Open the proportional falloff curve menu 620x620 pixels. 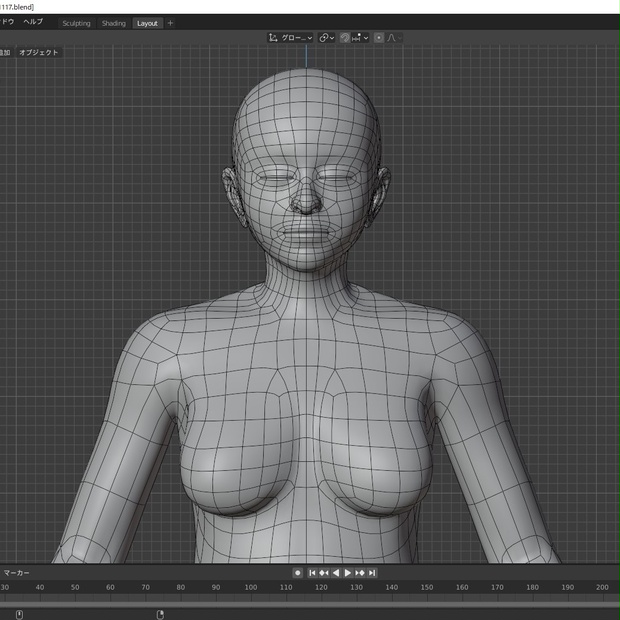tap(394, 38)
